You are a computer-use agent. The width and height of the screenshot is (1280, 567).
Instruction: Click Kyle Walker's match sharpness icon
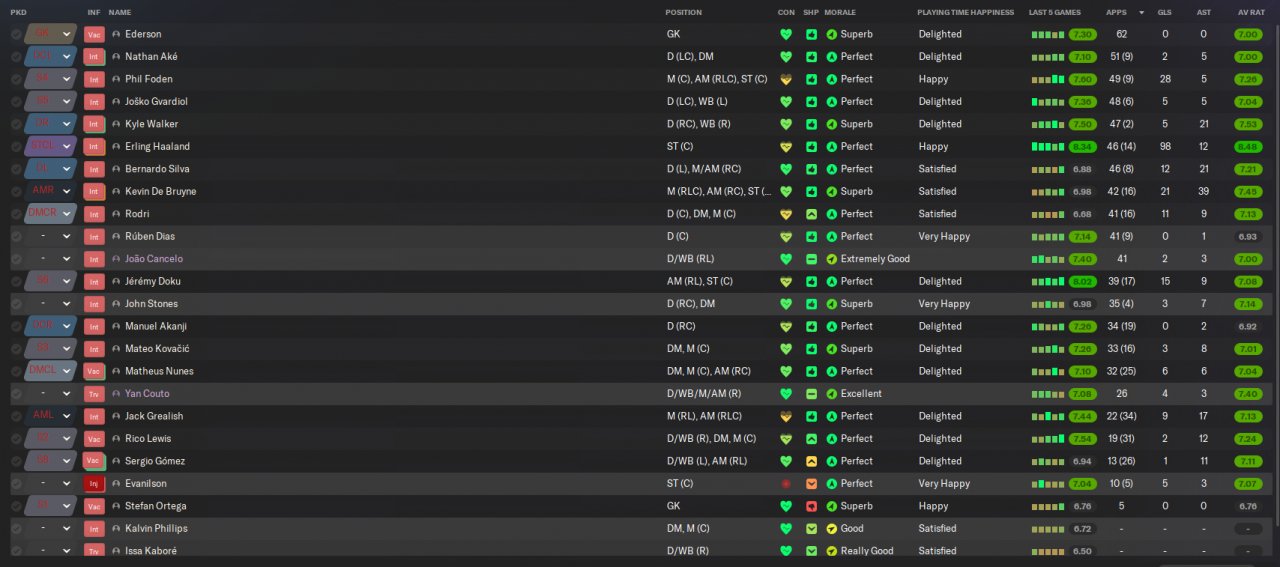click(811, 124)
